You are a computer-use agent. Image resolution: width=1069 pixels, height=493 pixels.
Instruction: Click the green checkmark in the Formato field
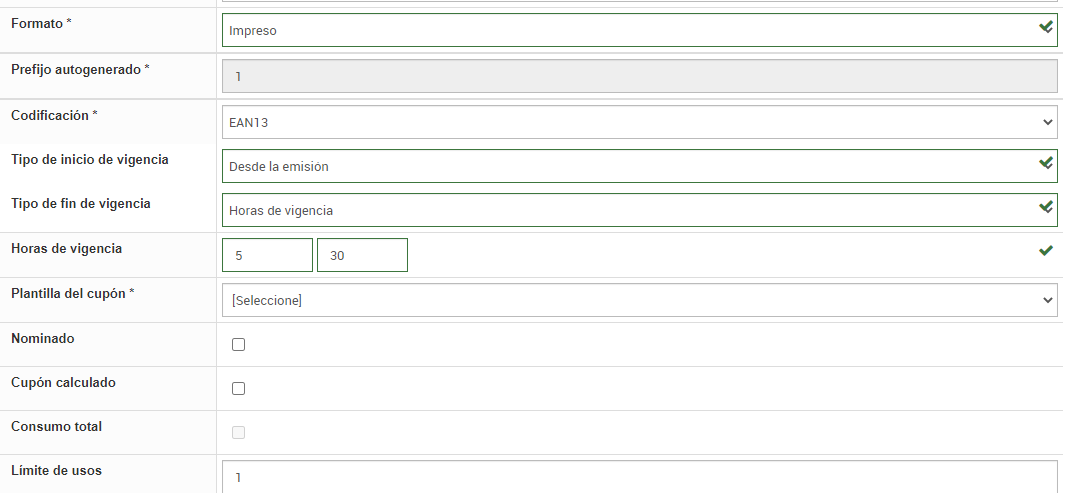[1046, 27]
